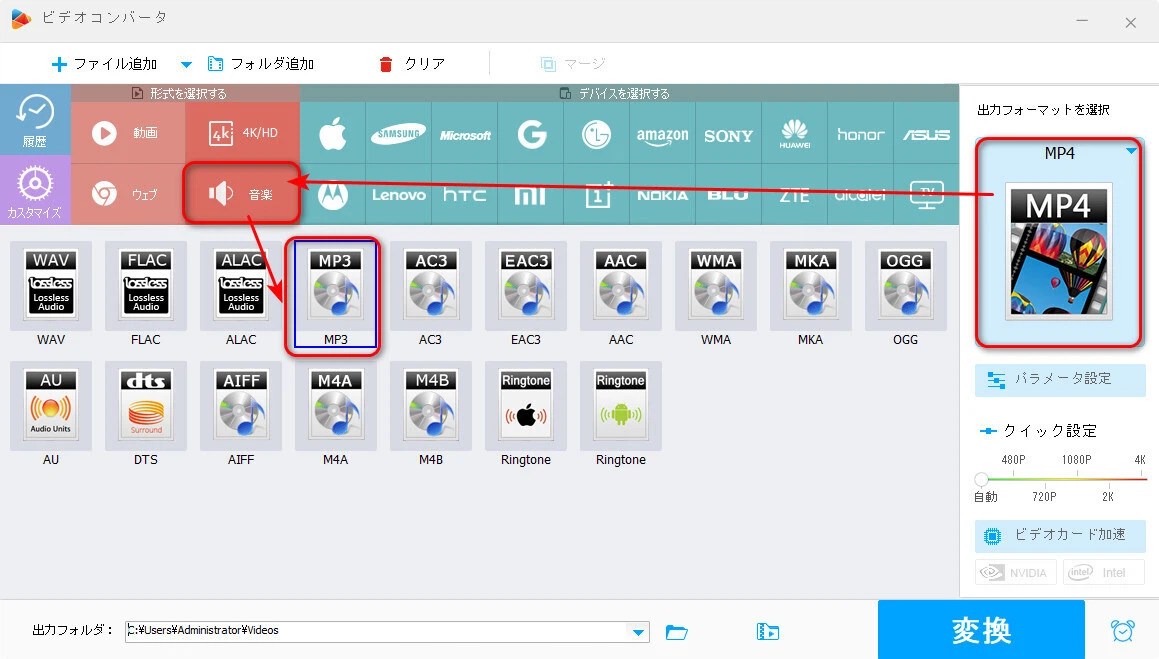Open the Apple device category
The image size is (1159, 659).
click(x=333, y=134)
